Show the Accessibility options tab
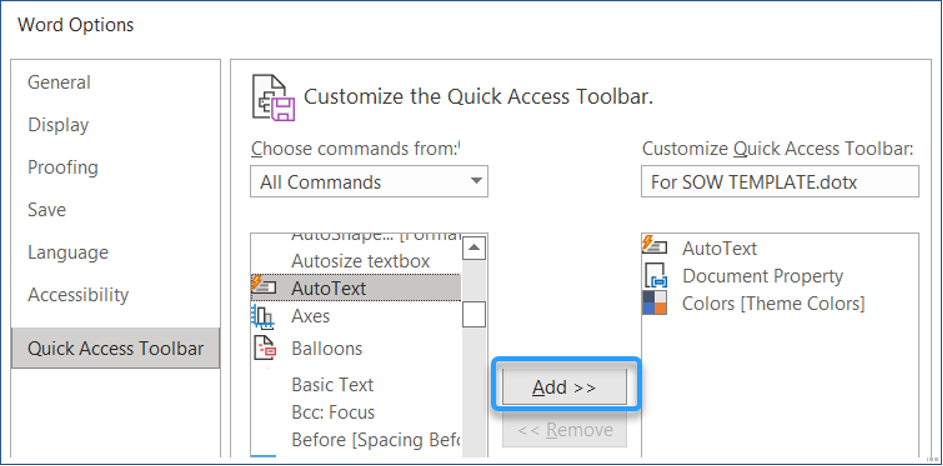Viewport: 943px width, 466px height. (78, 295)
